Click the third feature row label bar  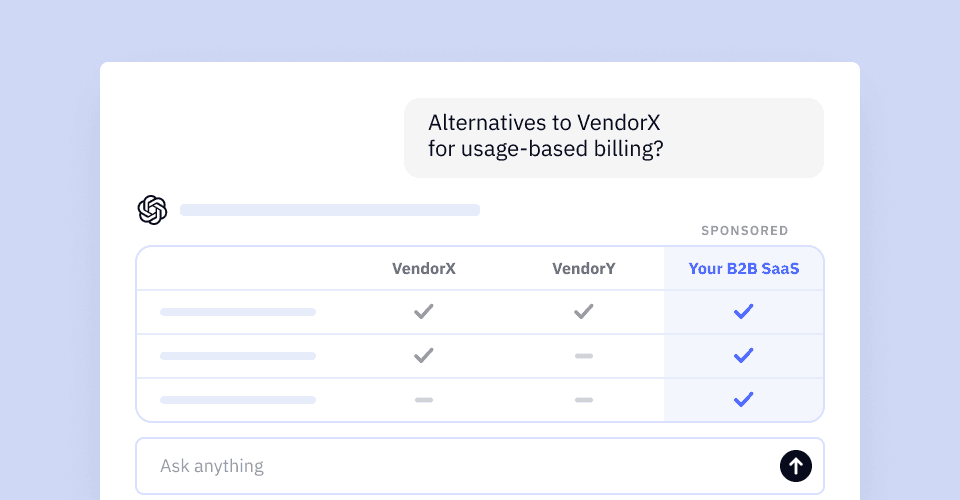coord(238,400)
